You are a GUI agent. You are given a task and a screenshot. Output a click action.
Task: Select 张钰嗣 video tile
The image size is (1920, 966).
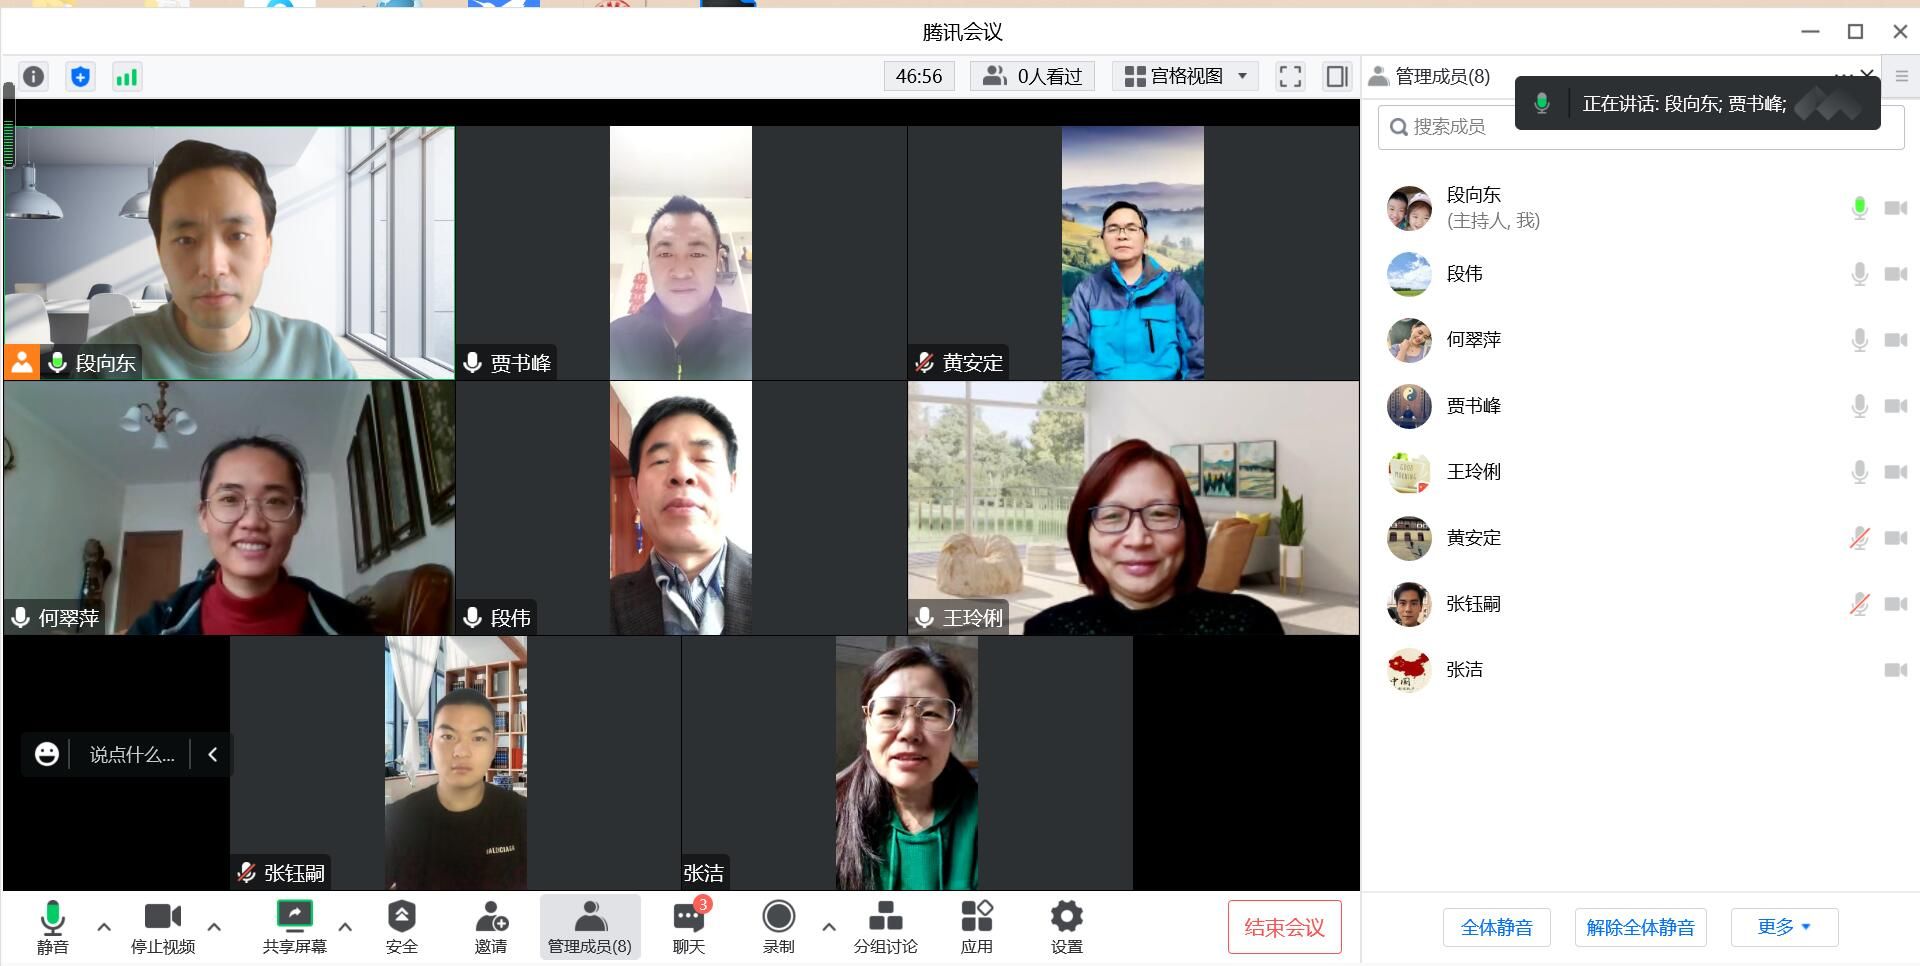455,763
